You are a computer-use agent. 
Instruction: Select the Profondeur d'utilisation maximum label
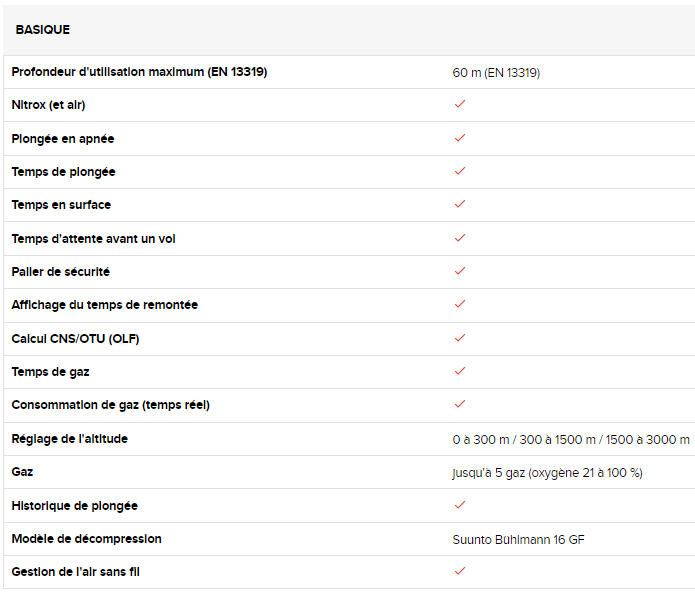[x=139, y=72]
